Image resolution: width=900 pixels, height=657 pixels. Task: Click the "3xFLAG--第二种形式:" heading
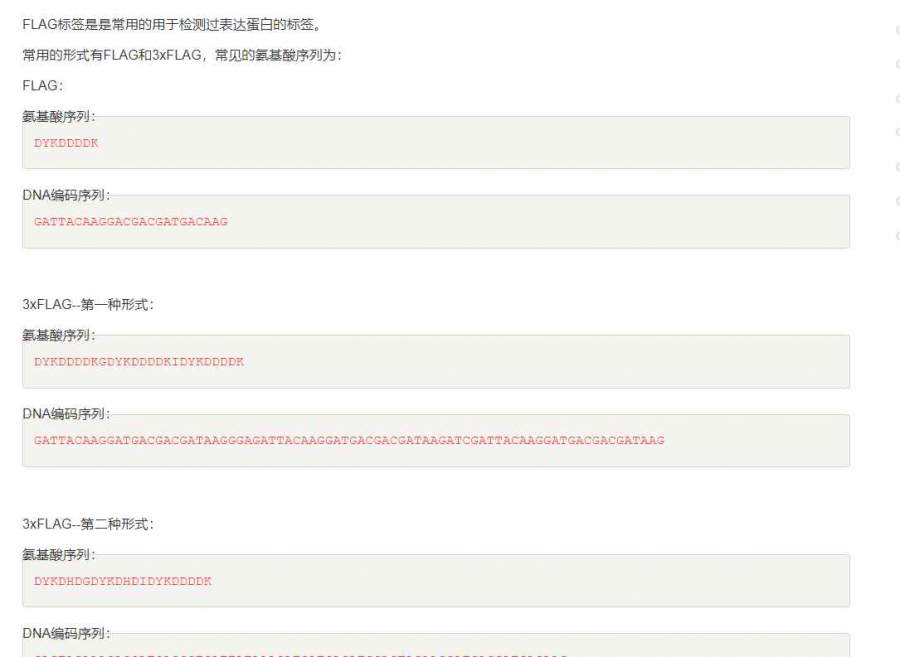click(x=88, y=524)
